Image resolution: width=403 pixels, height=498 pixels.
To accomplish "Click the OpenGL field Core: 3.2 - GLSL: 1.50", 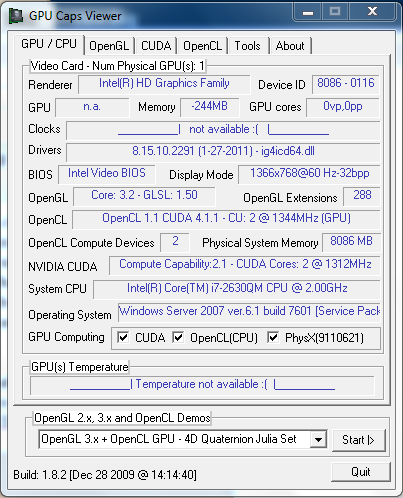I will click(x=144, y=196).
